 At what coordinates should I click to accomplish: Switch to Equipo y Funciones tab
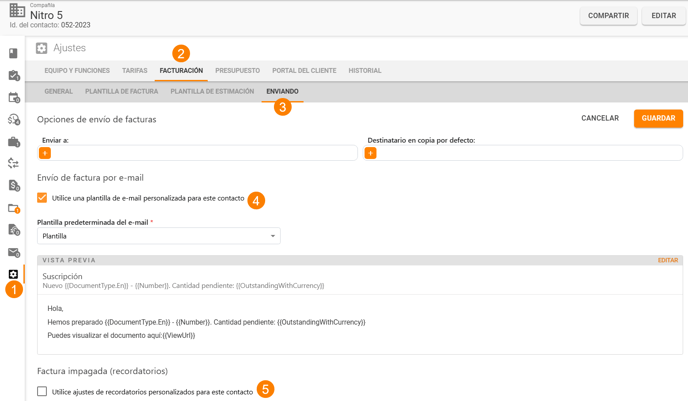point(77,71)
